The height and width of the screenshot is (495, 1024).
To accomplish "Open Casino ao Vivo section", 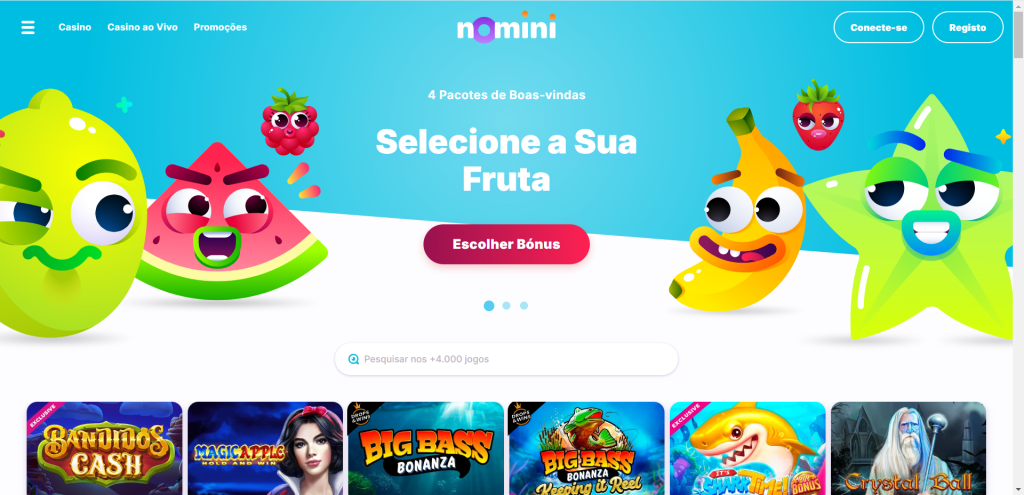I will pos(142,27).
